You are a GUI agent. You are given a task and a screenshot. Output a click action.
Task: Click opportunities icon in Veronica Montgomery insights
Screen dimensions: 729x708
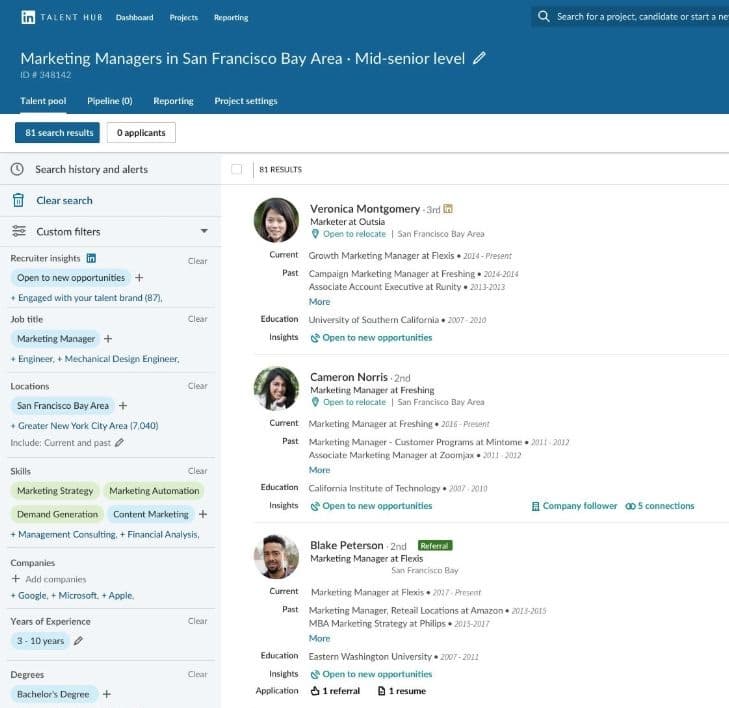click(x=315, y=338)
